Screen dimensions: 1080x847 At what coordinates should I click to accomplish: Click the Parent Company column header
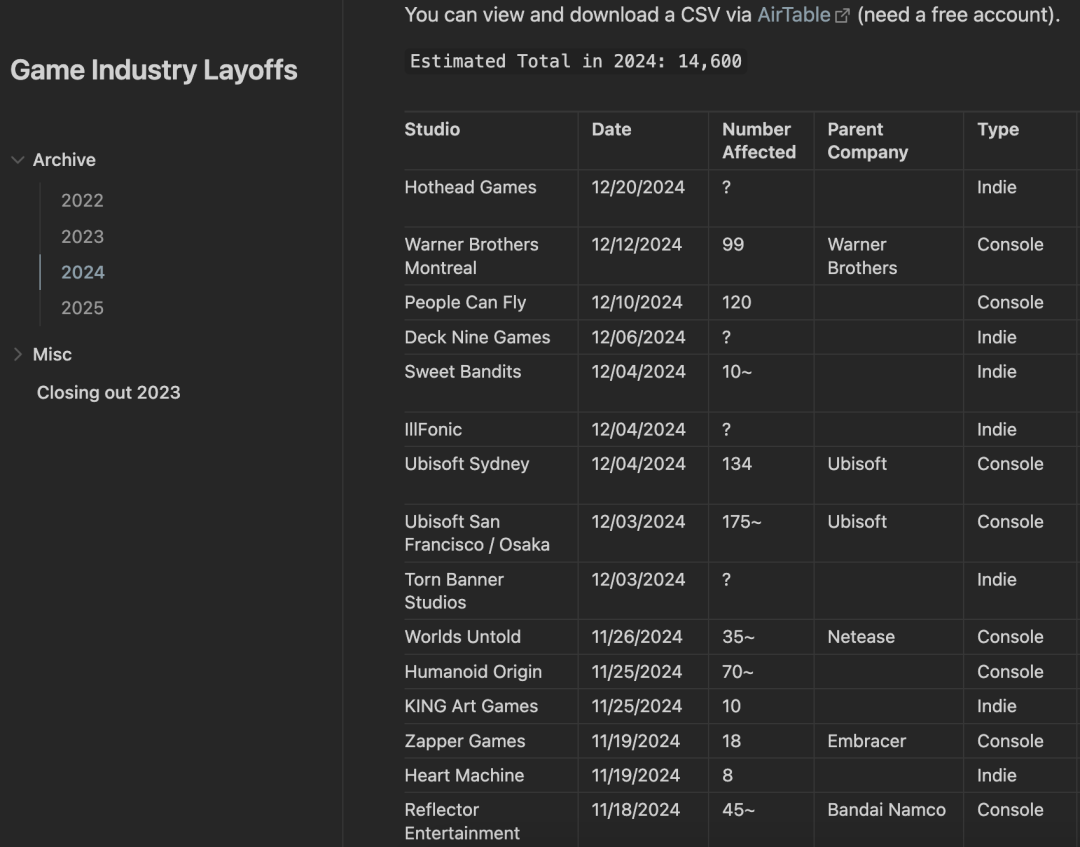coord(867,141)
